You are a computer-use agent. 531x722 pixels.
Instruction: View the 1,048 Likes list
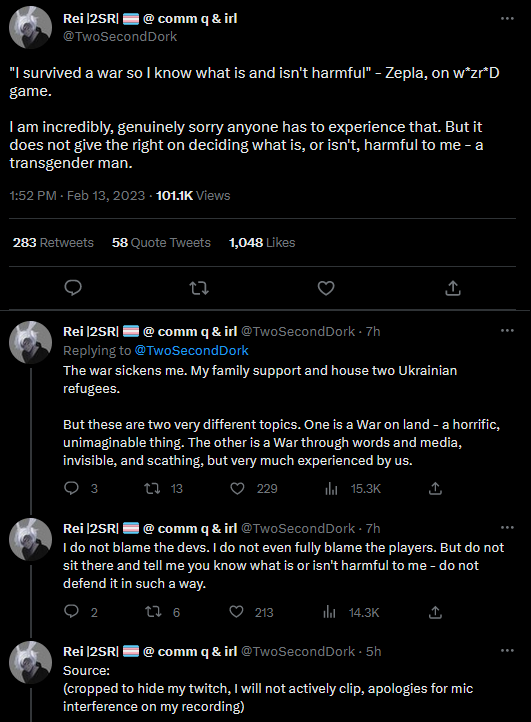tap(262, 243)
